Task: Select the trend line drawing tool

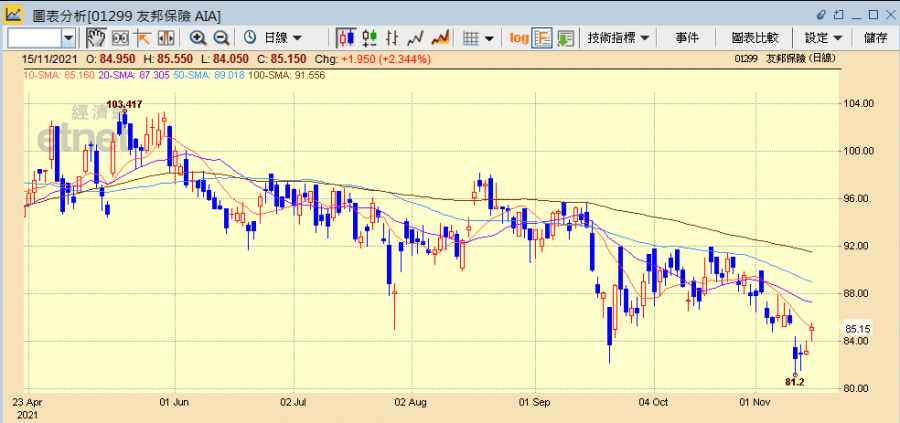Action: point(142,37)
